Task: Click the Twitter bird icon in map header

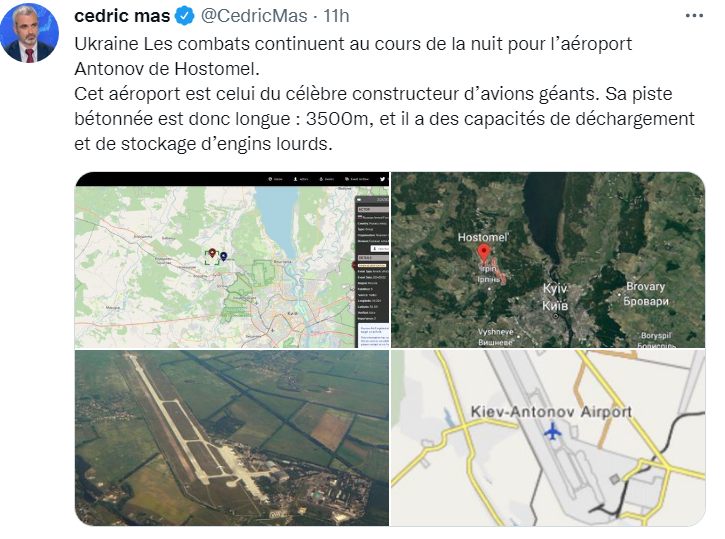Action: [x=381, y=178]
